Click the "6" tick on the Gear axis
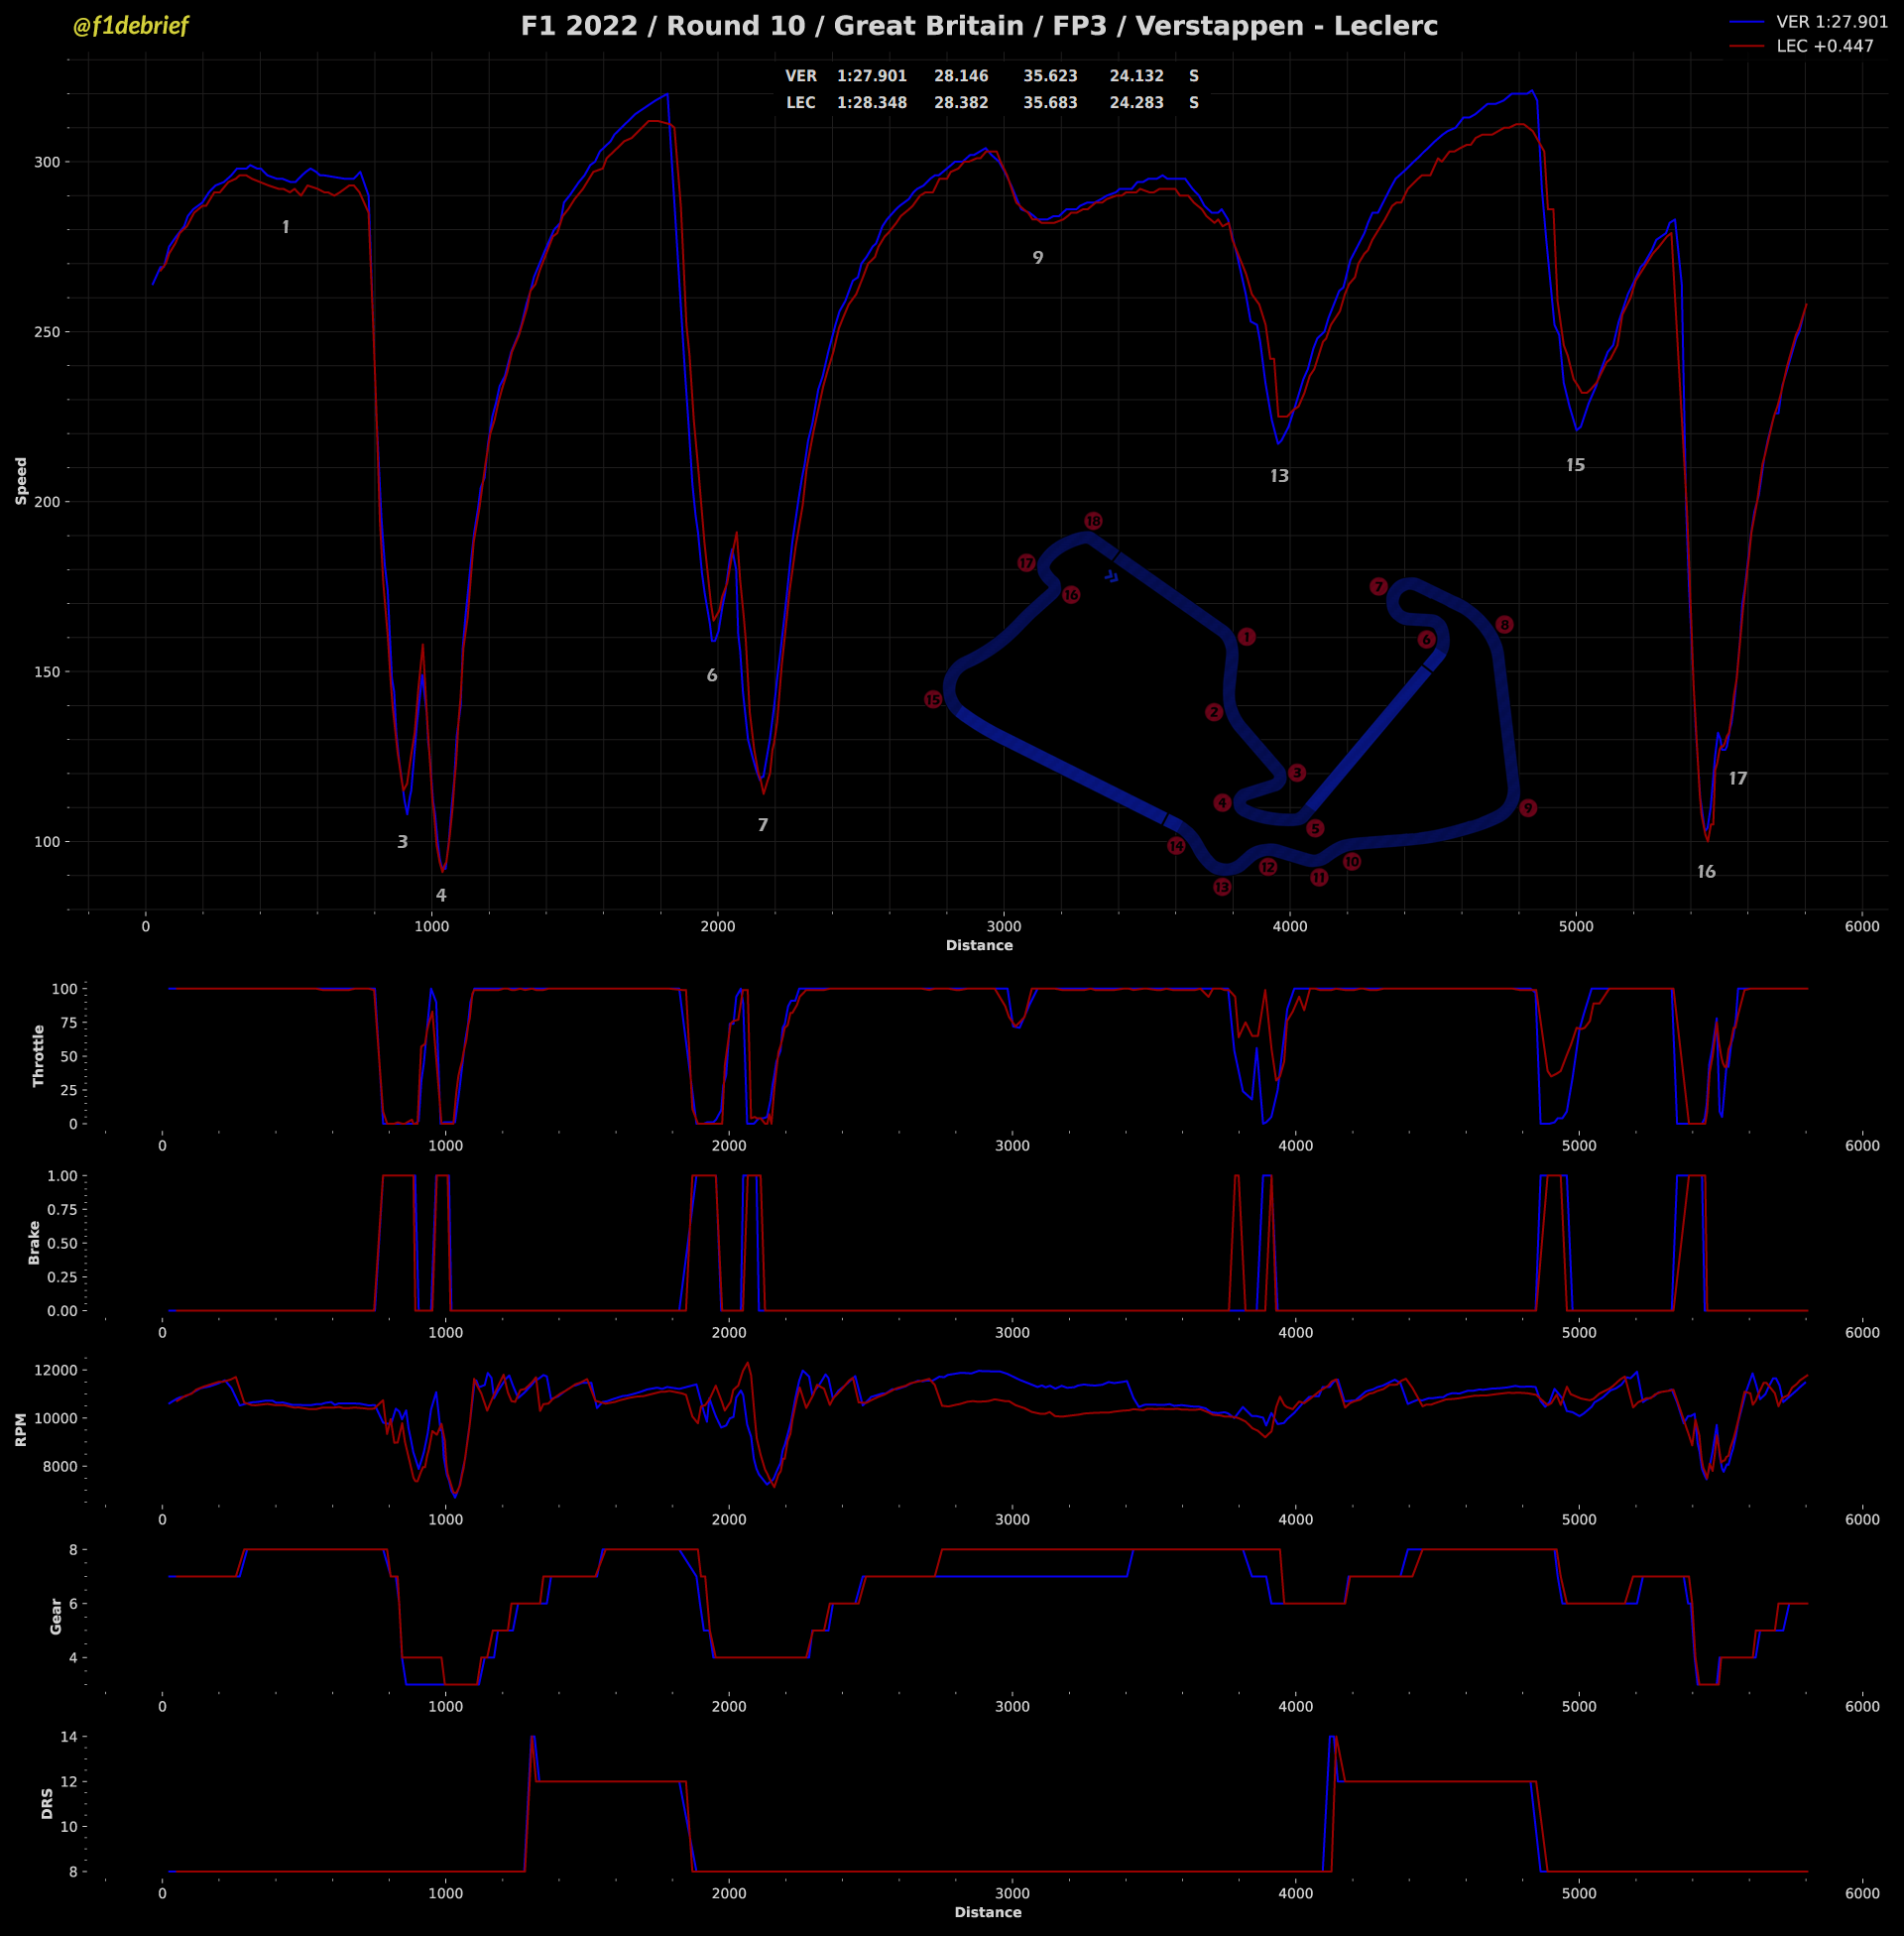This screenshot has height=1936, width=1904. click(x=72, y=1603)
